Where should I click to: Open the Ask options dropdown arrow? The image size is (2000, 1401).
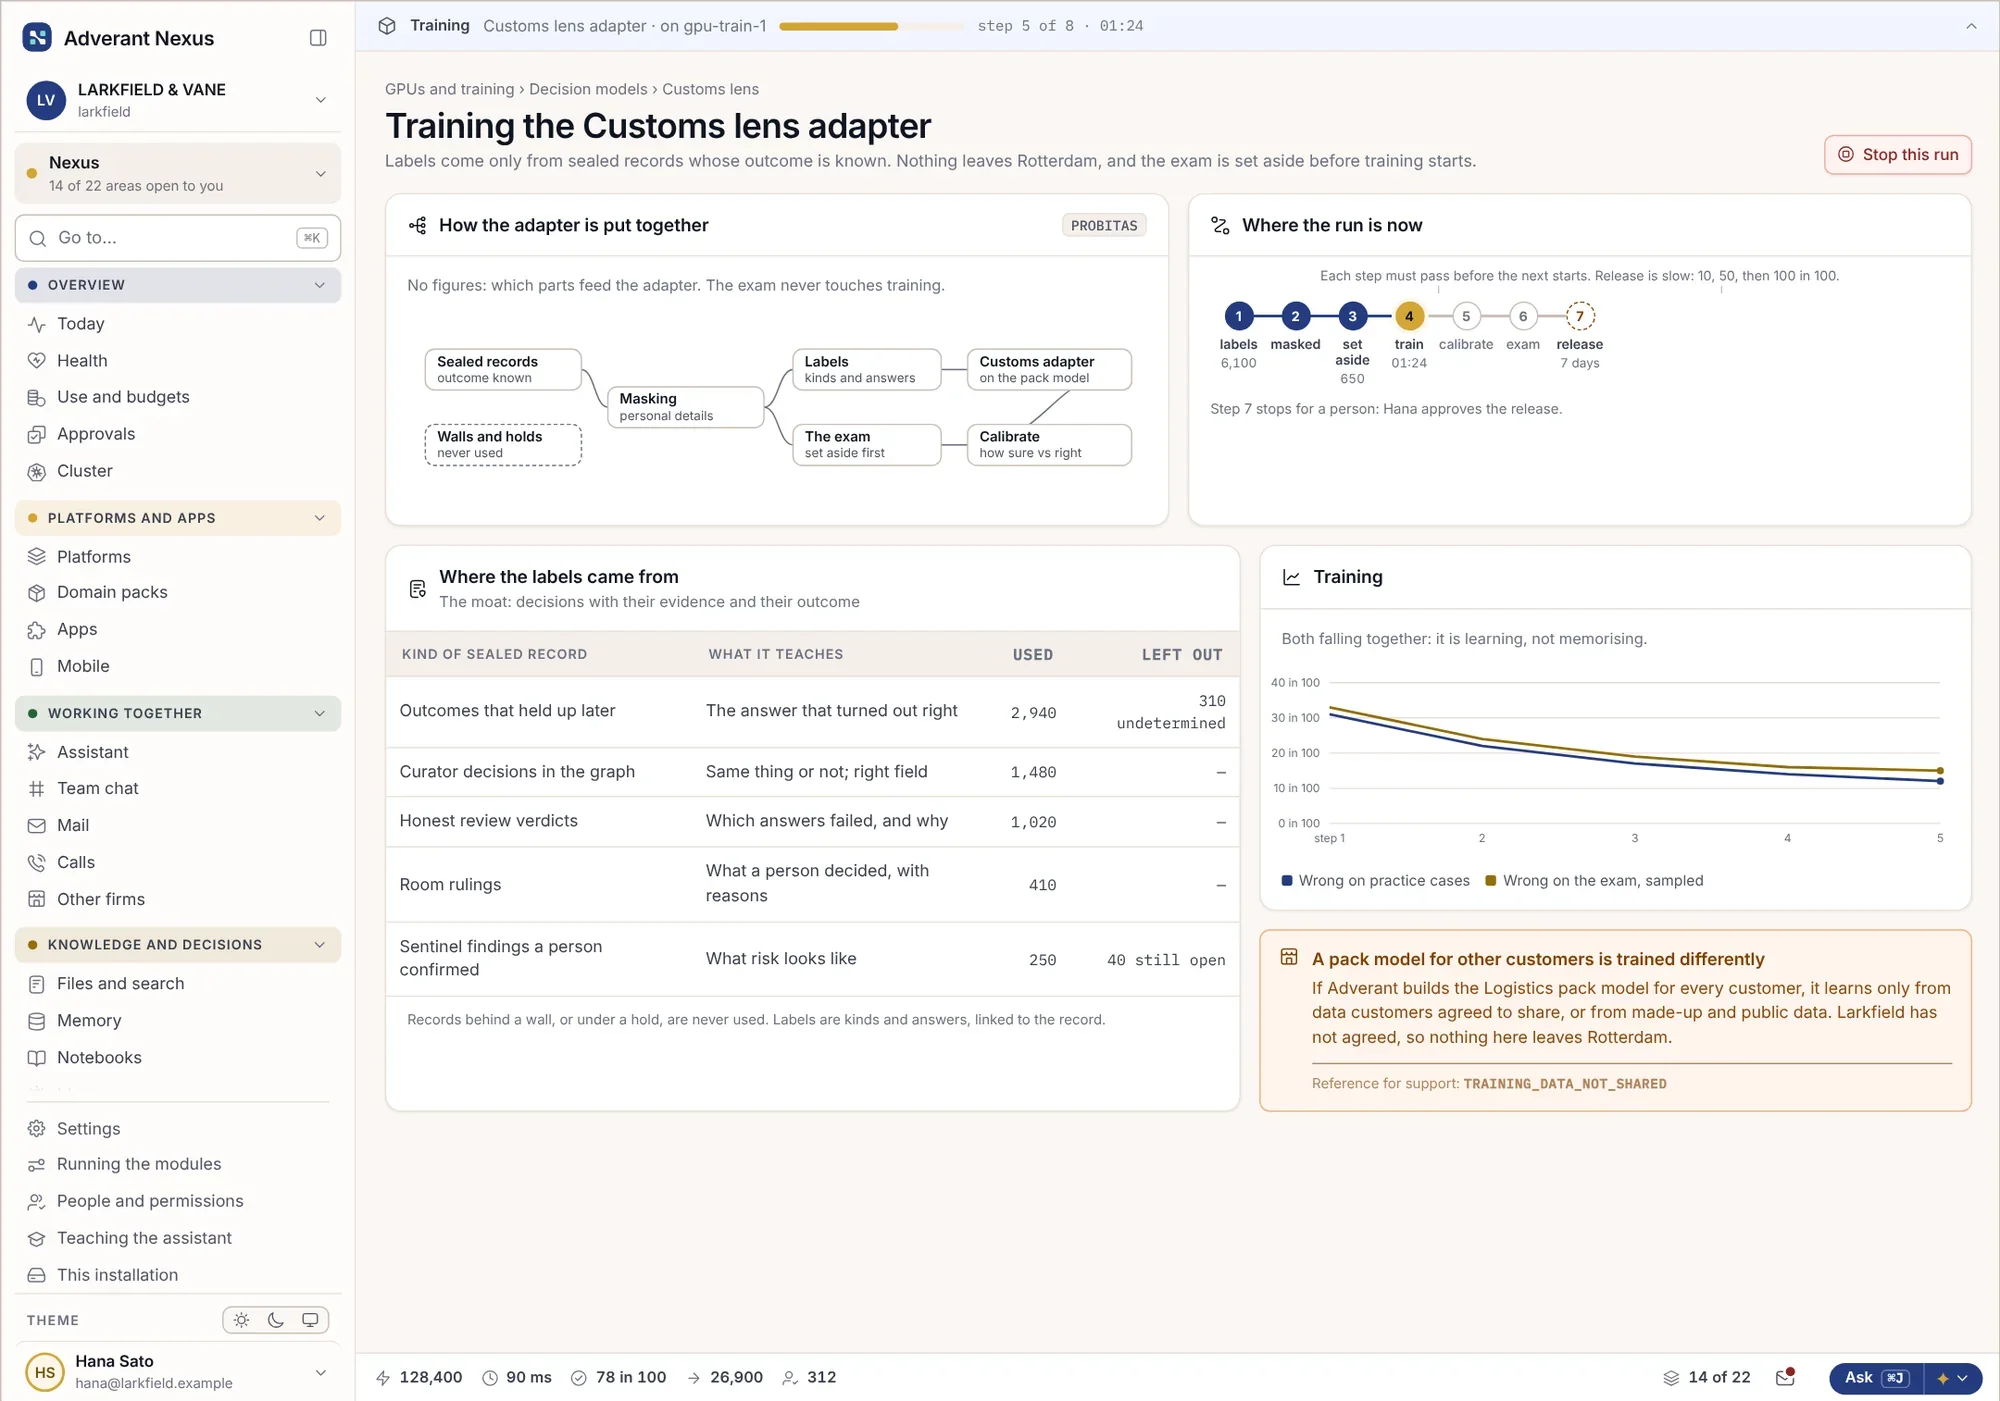[x=1953, y=1378]
